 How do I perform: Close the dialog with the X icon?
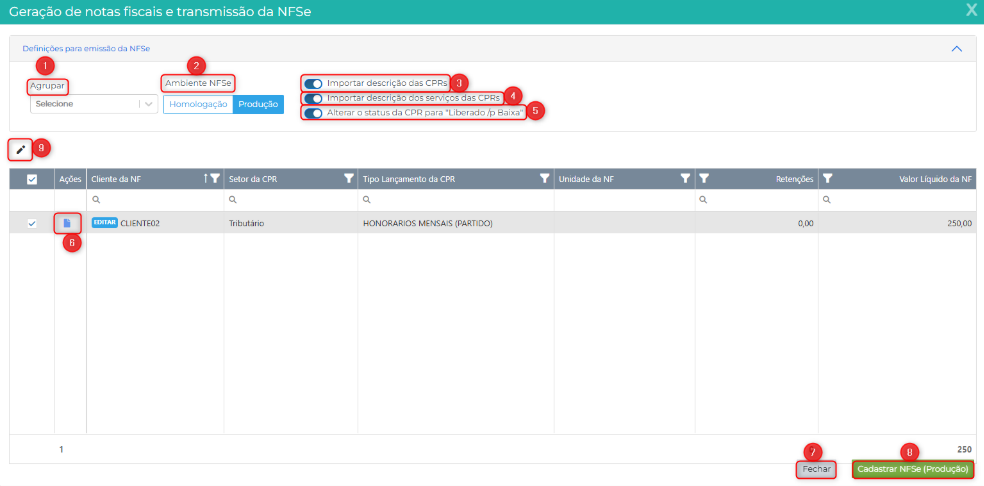point(972,11)
